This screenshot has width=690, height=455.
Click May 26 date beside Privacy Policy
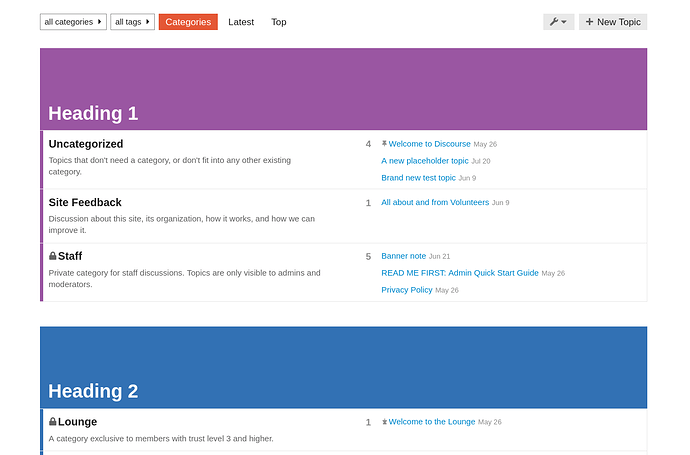pyautogui.click(x=447, y=290)
